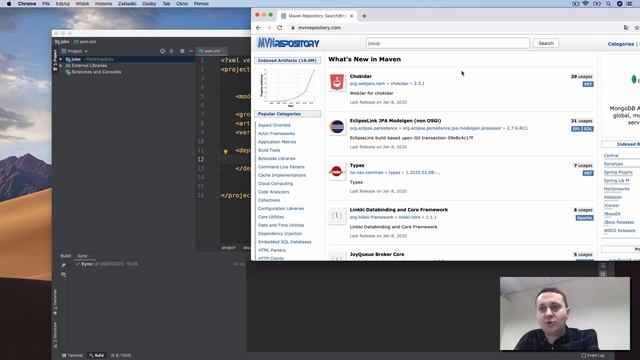Open the Embedded SQL Databases category link
The image size is (640, 360).
pyautogui.click(x=284, y=242)
